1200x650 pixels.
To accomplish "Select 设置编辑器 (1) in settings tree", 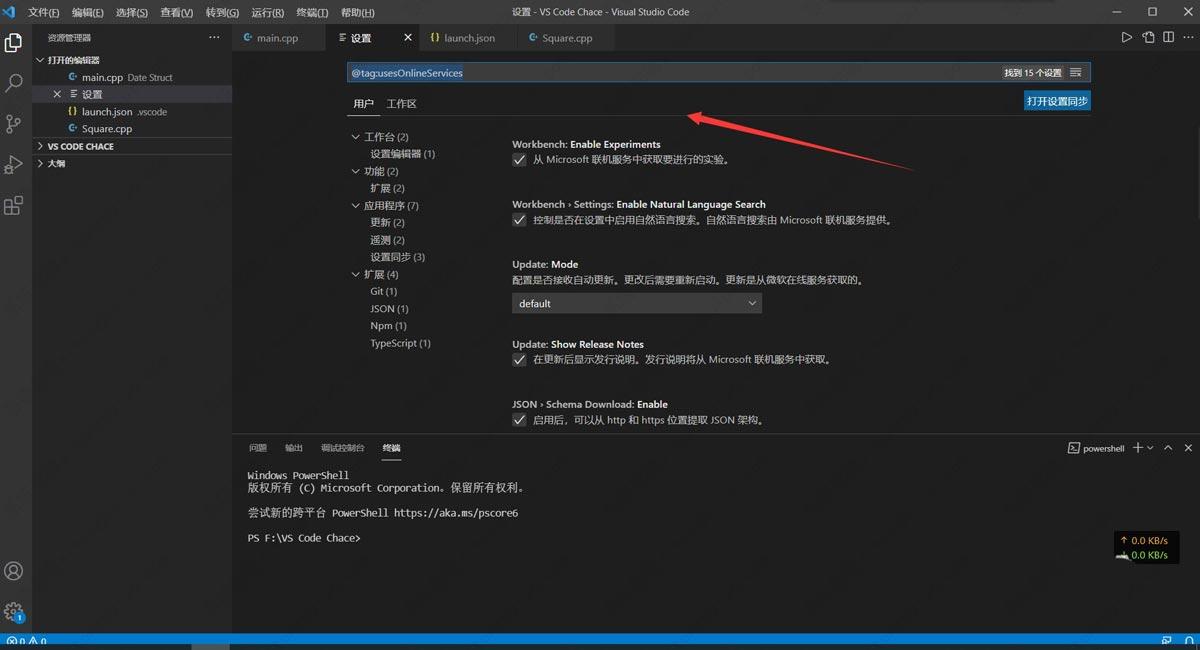I will 402,154.
